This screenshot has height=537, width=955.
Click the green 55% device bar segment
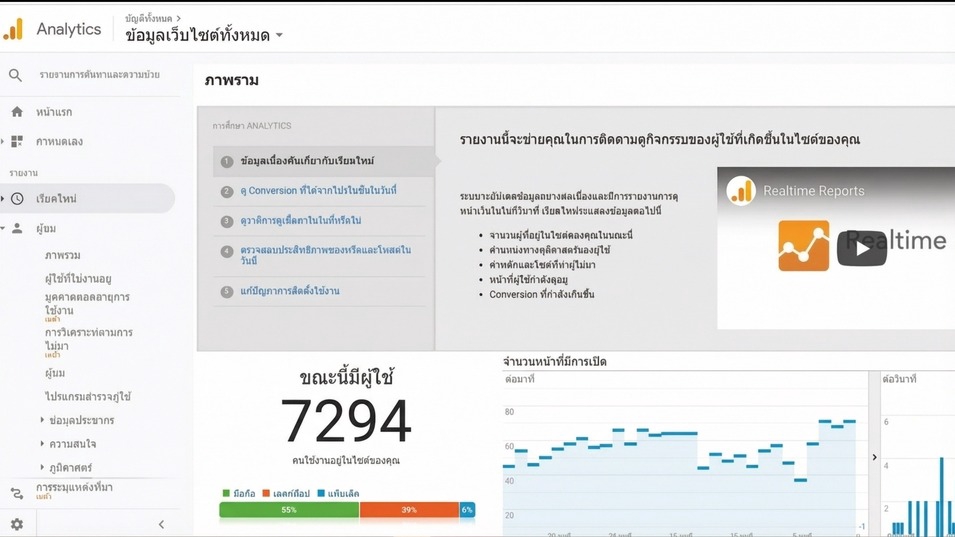289,510
